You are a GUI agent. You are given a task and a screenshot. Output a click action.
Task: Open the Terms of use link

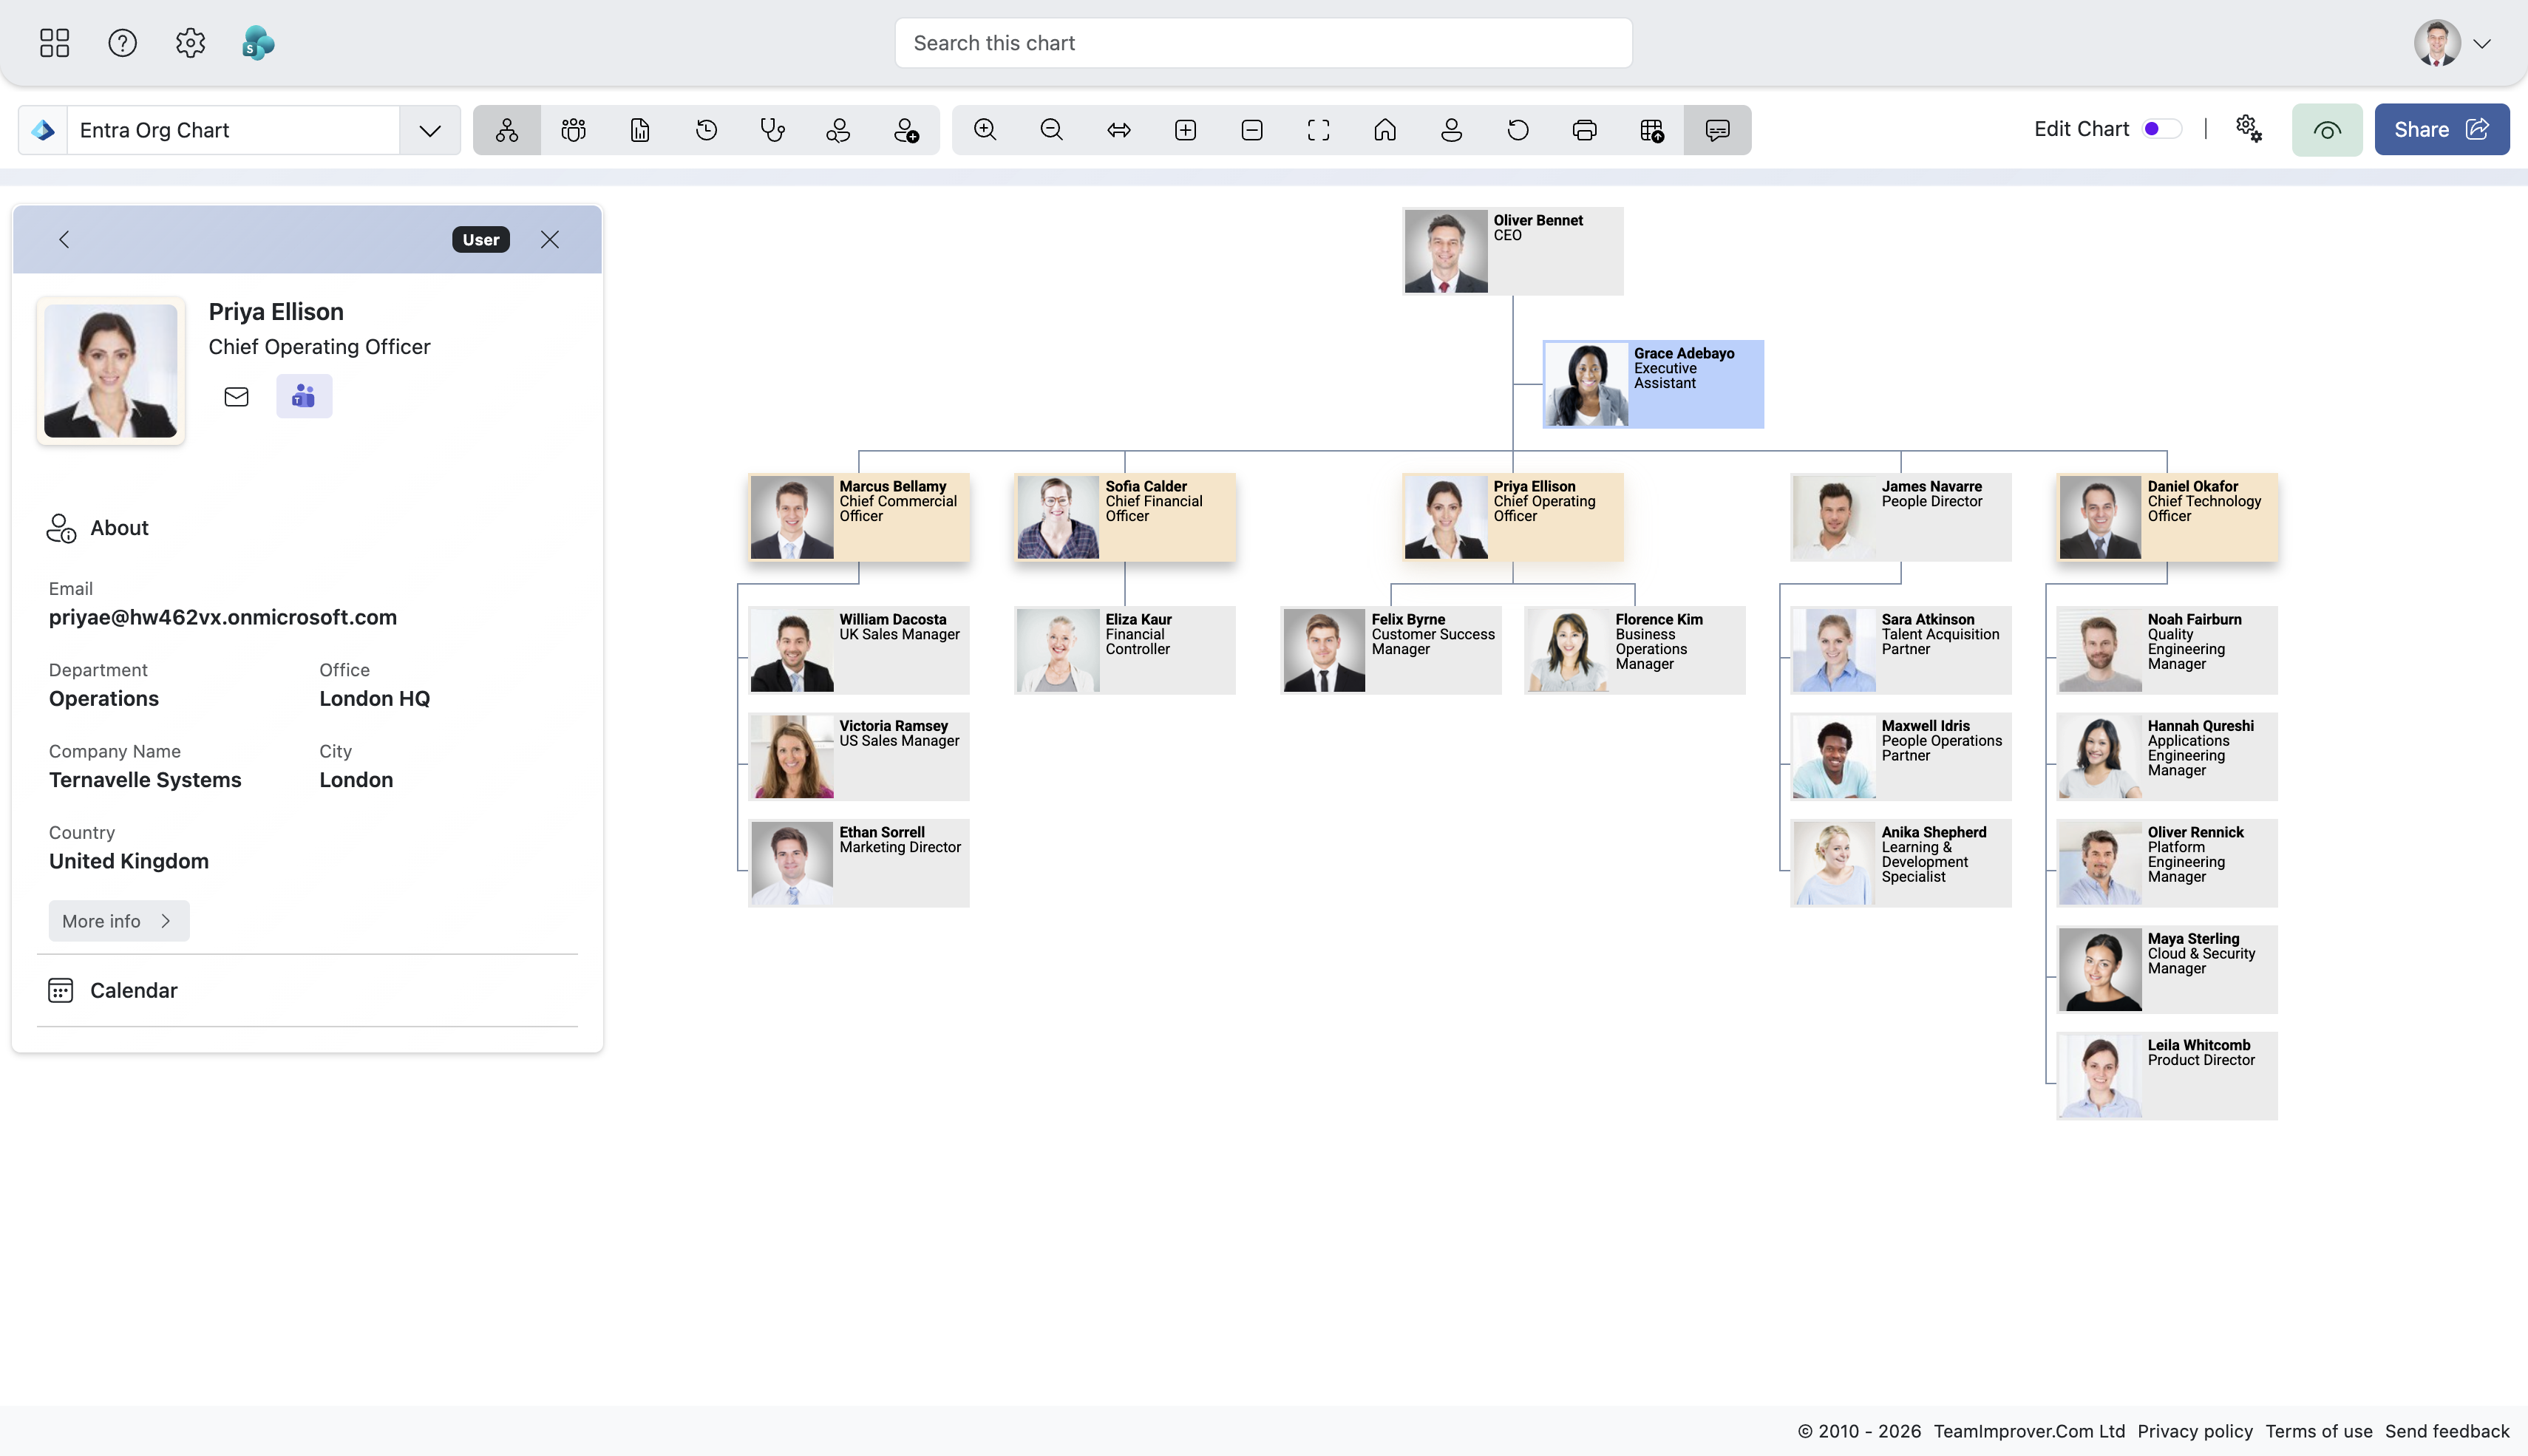[2318, 1431]
